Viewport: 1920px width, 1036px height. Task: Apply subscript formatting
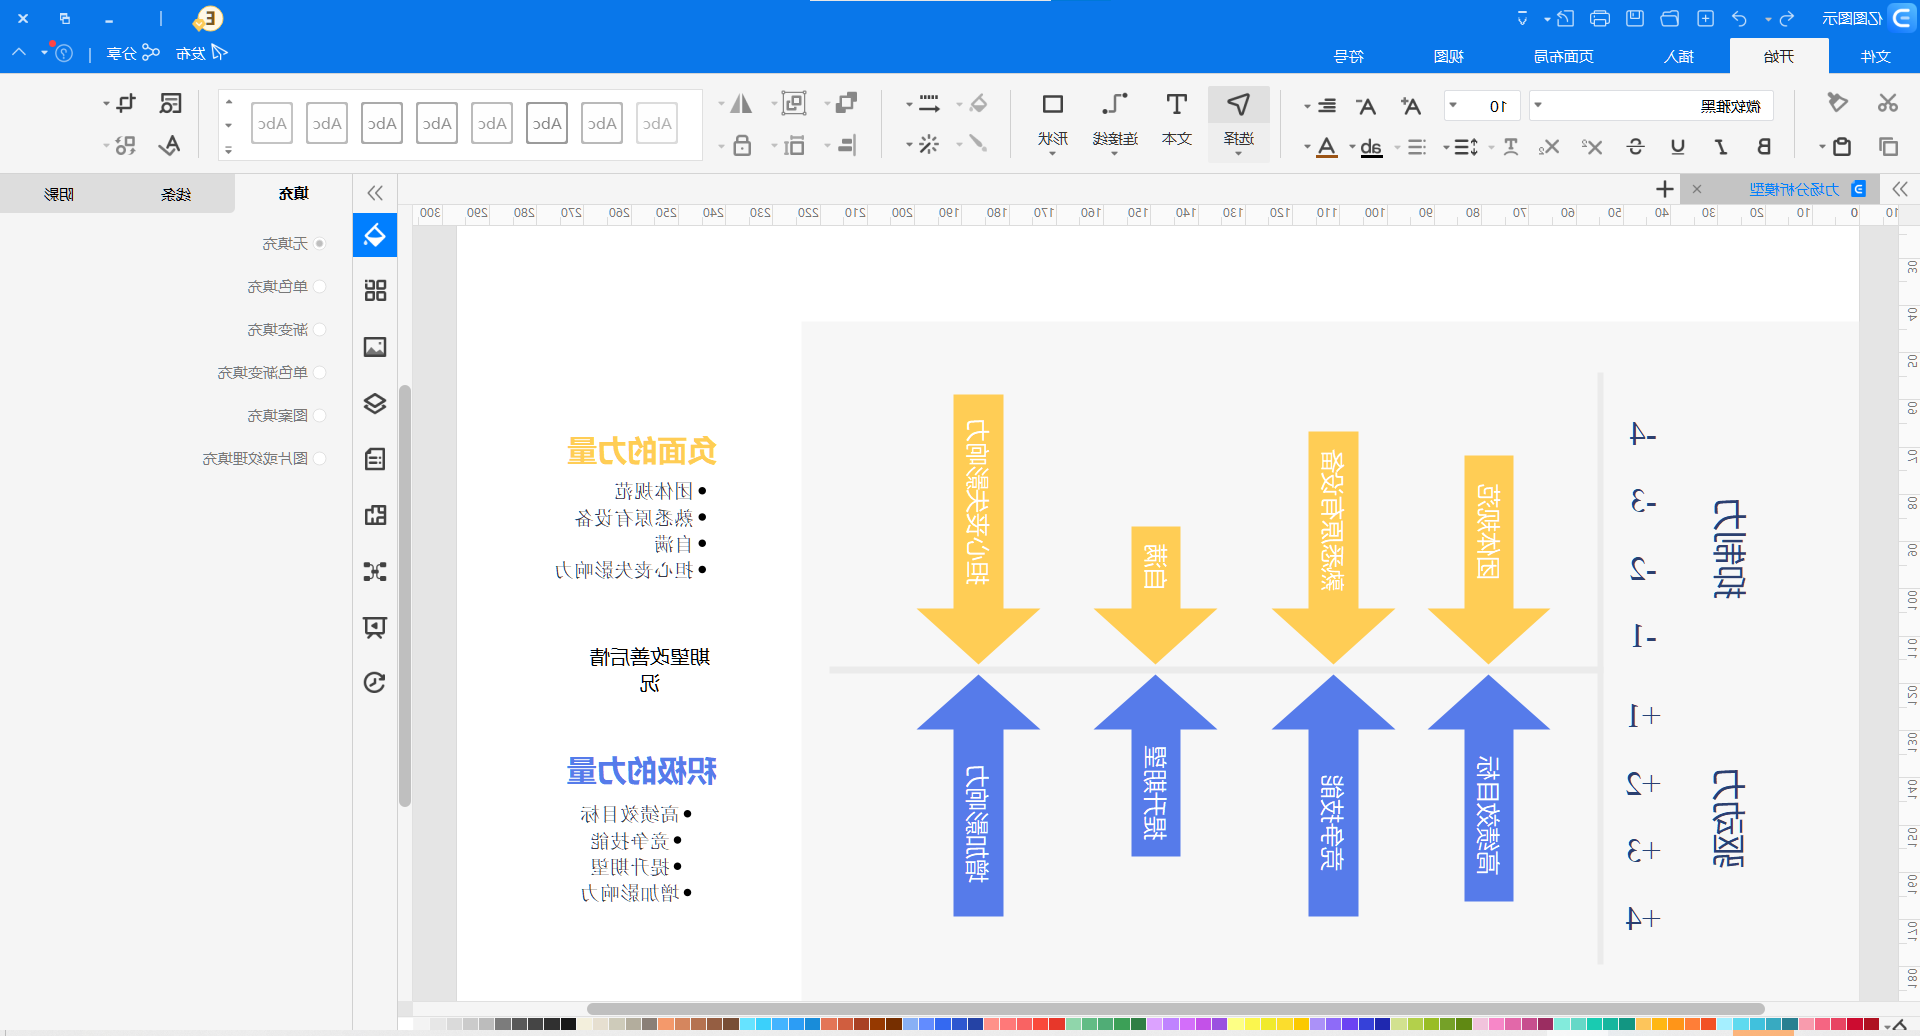pos(1549,147)
